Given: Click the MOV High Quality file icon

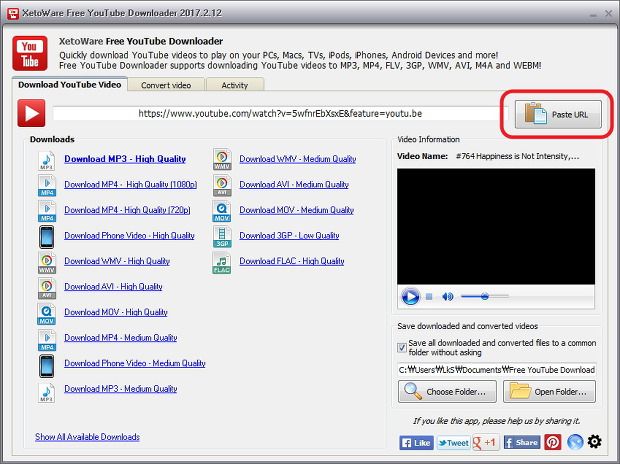Looking at the screenshot, I should 47,314.
